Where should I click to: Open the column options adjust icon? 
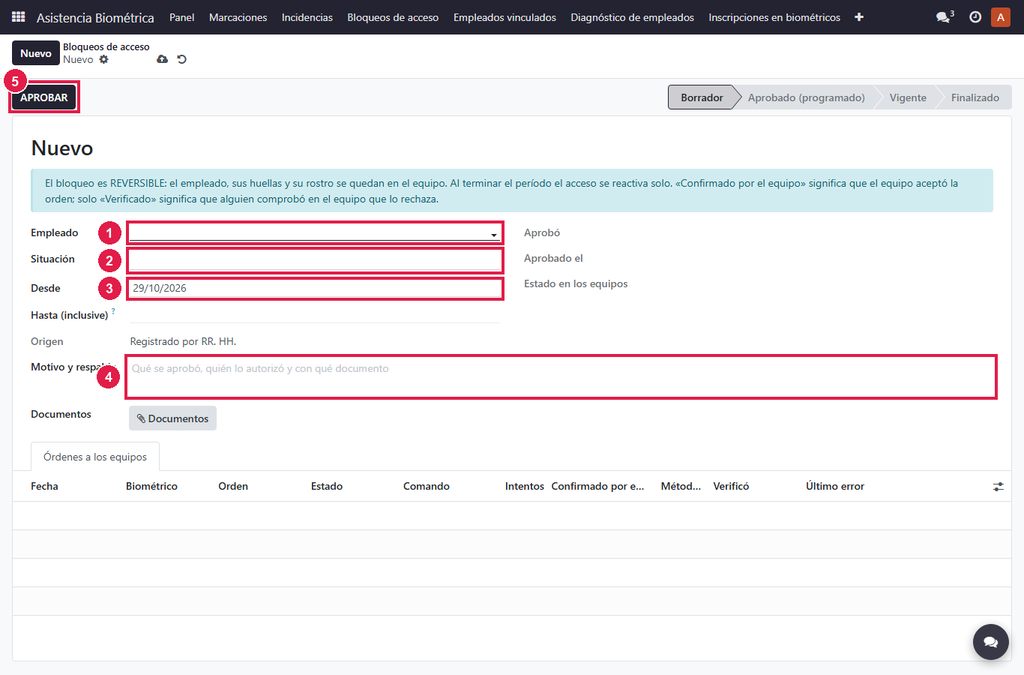point(998,486)
